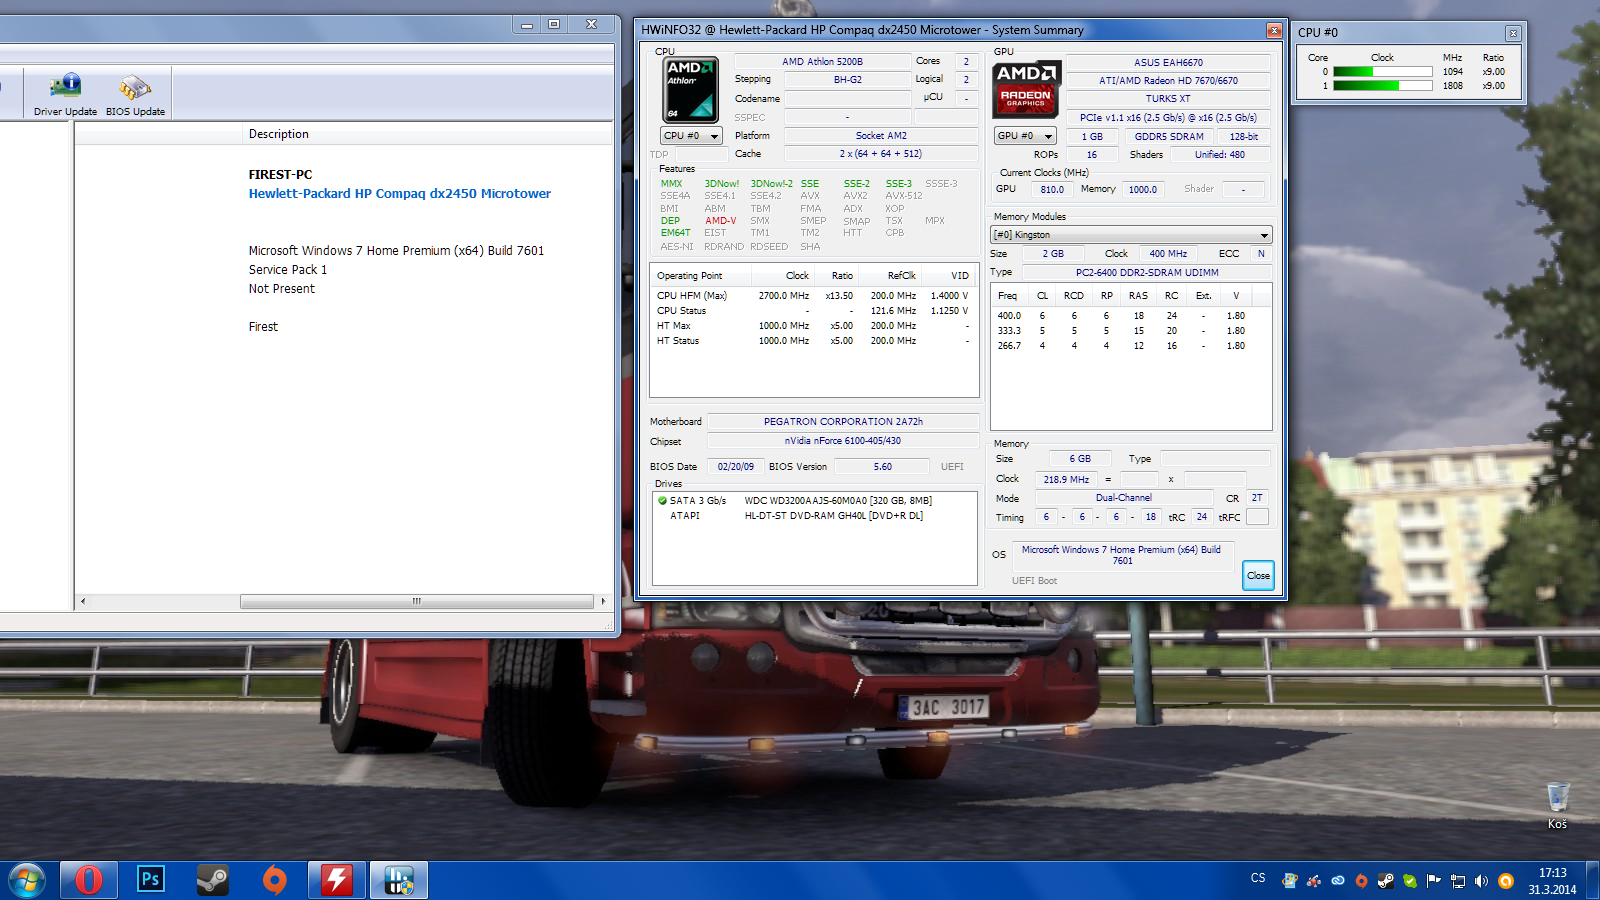
Task: Click the Core 0 clock bar
Action: (x=1382, y=72)
